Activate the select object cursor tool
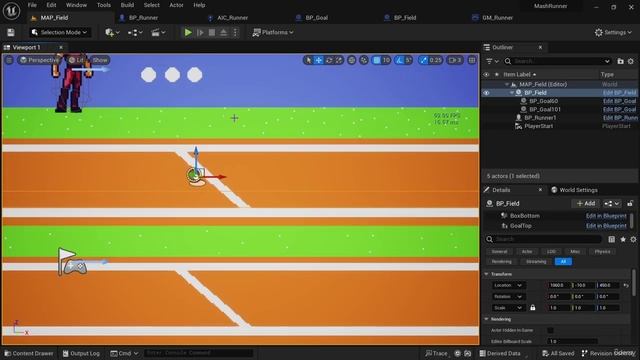The image size is (640, 360). tap(309, 60)
